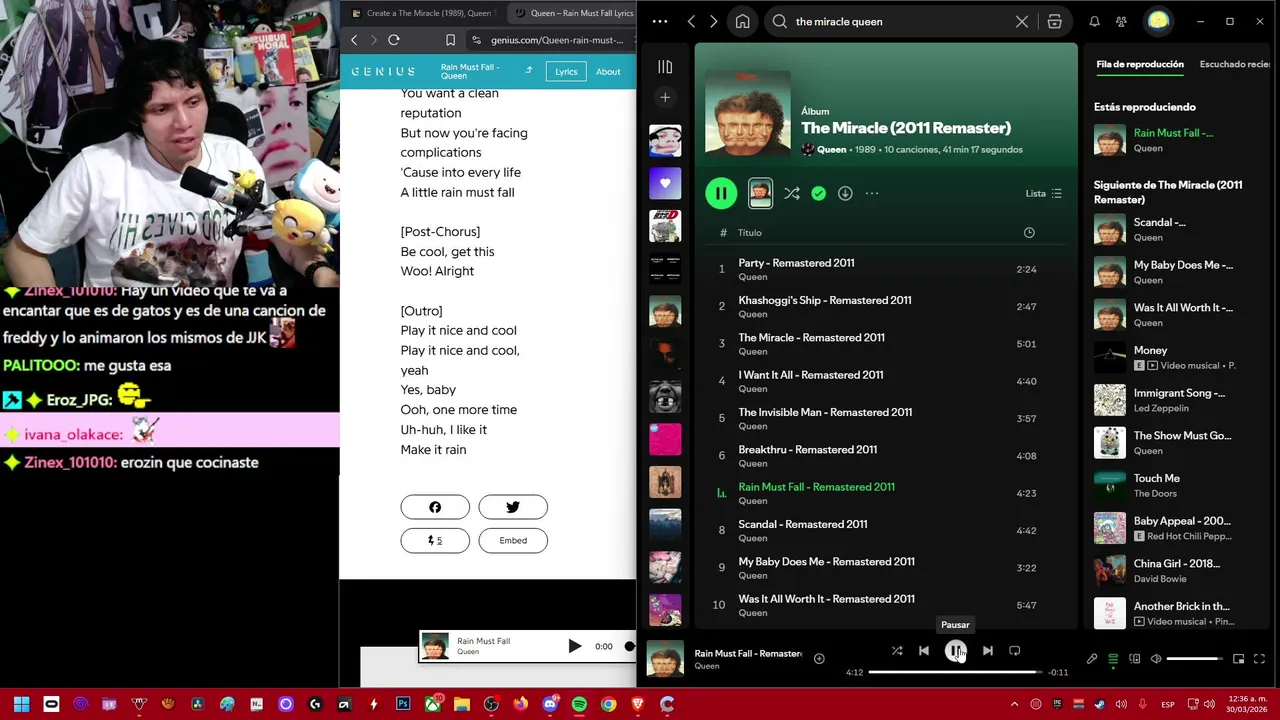
Task: Open Browse icon beside search bar
Action: pos(1055,21)
